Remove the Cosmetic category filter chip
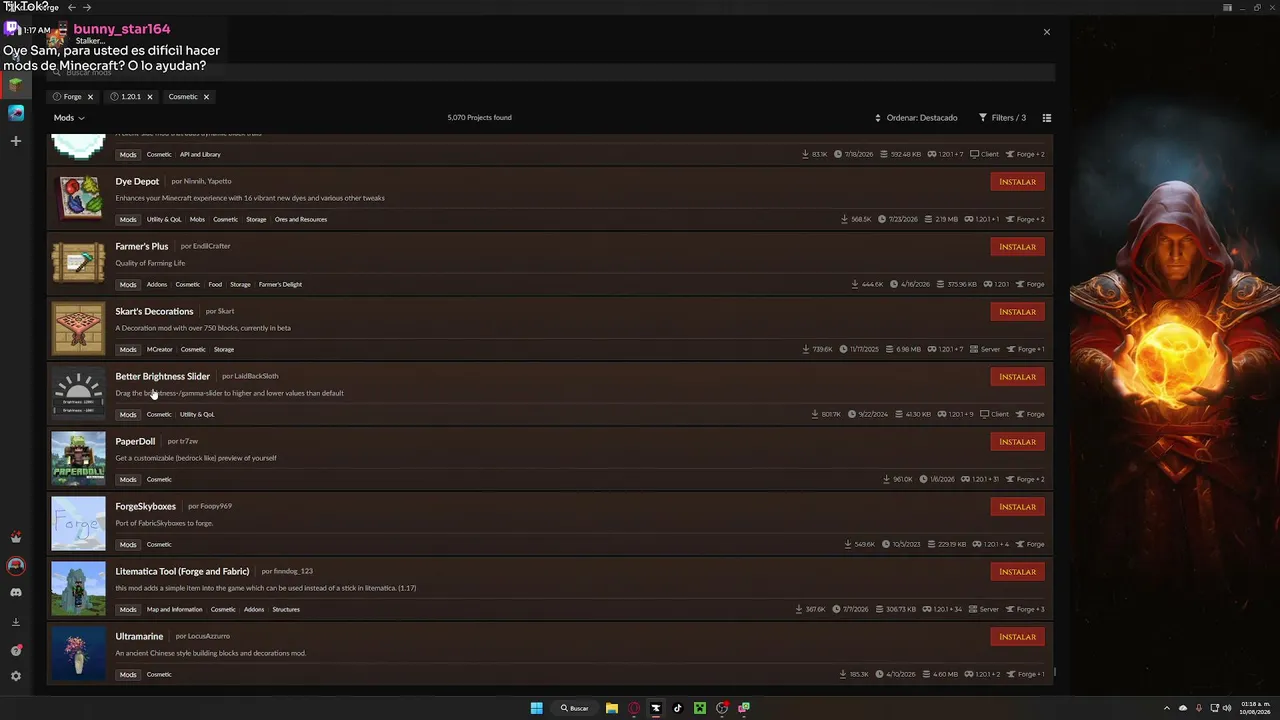1280x720 pixels. click(x=206, y=97)
